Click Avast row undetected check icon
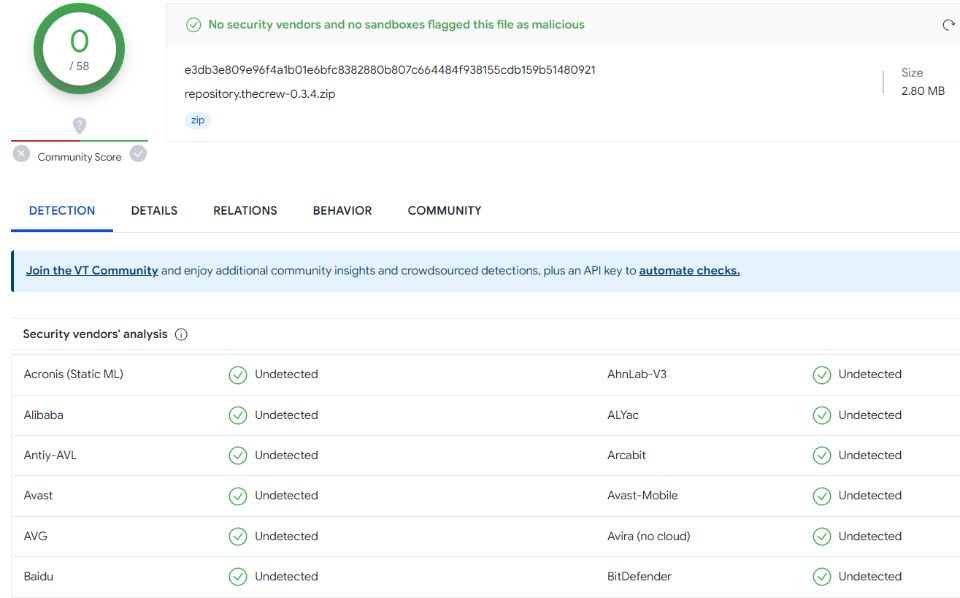 (x=238, y=496)
